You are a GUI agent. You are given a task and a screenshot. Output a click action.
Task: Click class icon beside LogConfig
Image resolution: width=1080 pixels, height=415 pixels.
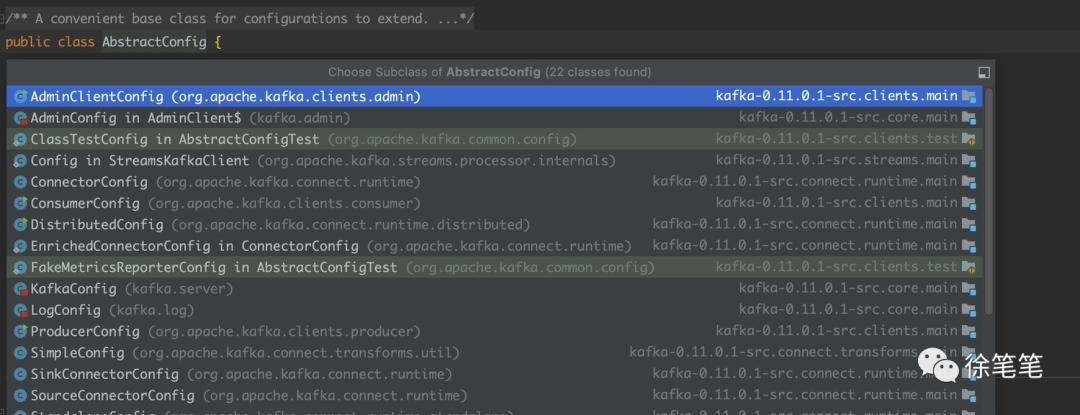21,310
